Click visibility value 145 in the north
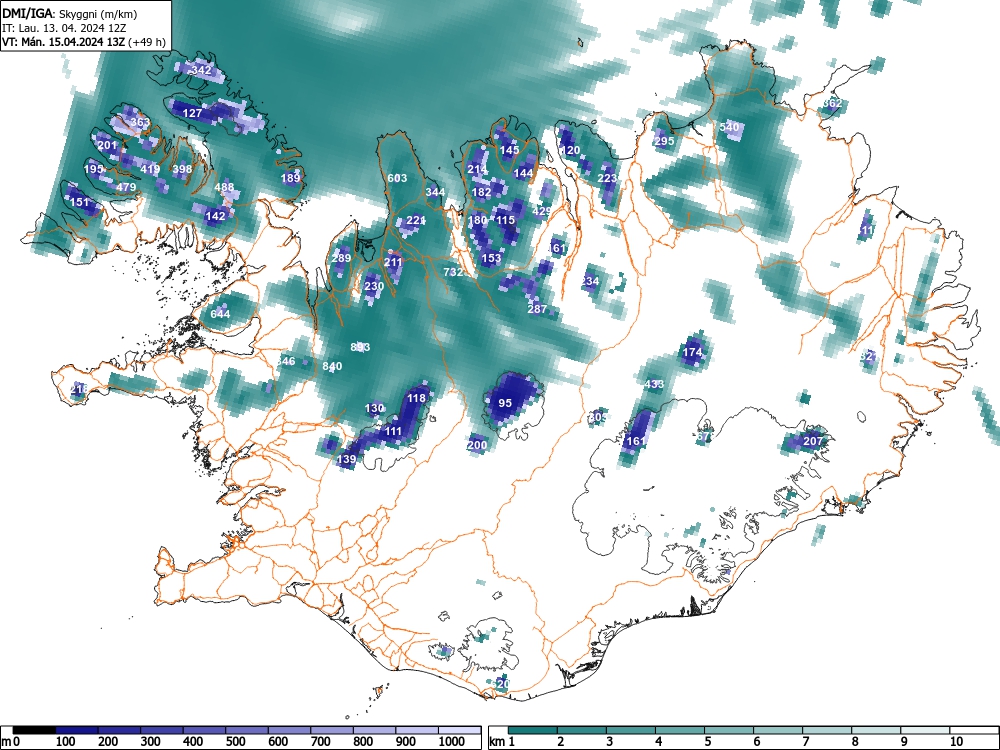 pyautogui.click(x=510, y=151)
